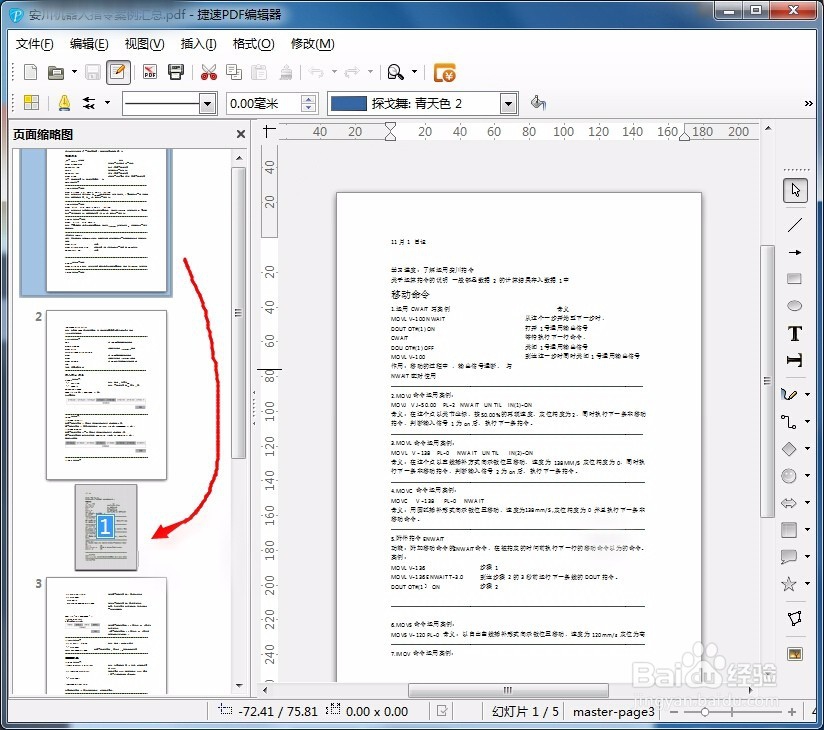The height and width of the screenshot is (730, 824).
Task: Select the callout speech bubble tool
Action: 789,557
